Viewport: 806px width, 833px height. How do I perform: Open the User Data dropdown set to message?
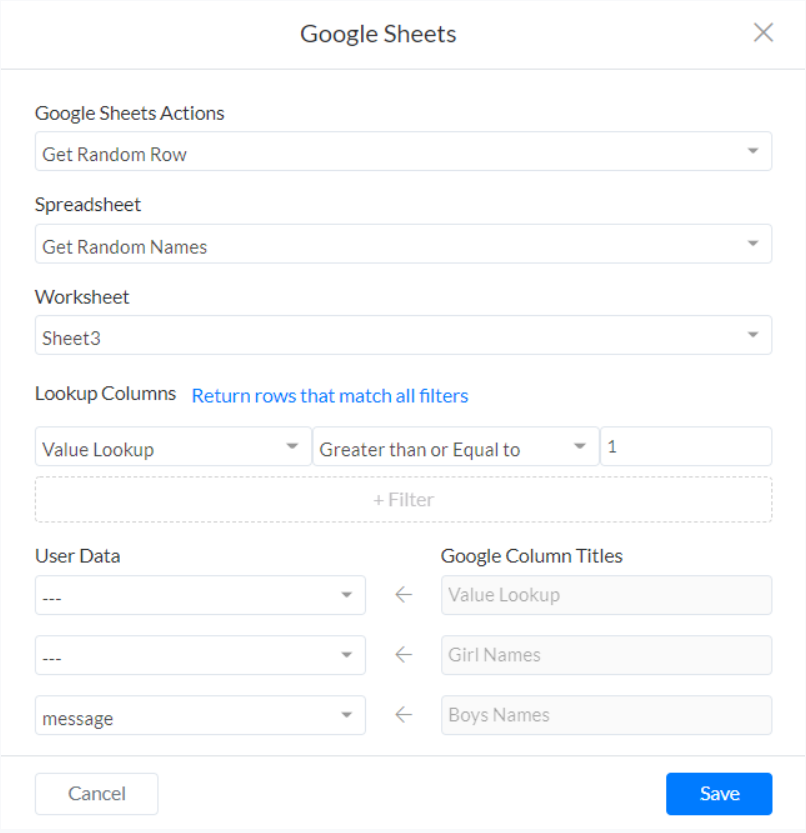click(x=200, y=716)
